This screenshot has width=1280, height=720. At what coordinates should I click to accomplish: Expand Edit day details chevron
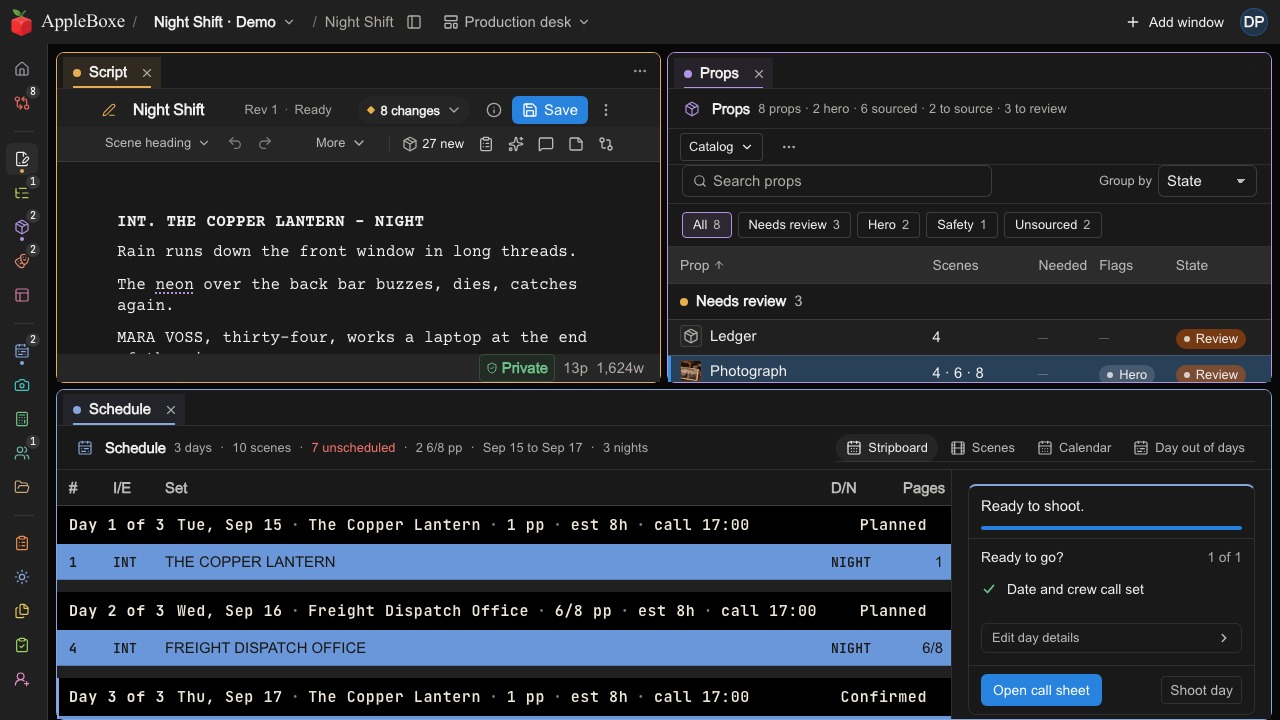1224,638
